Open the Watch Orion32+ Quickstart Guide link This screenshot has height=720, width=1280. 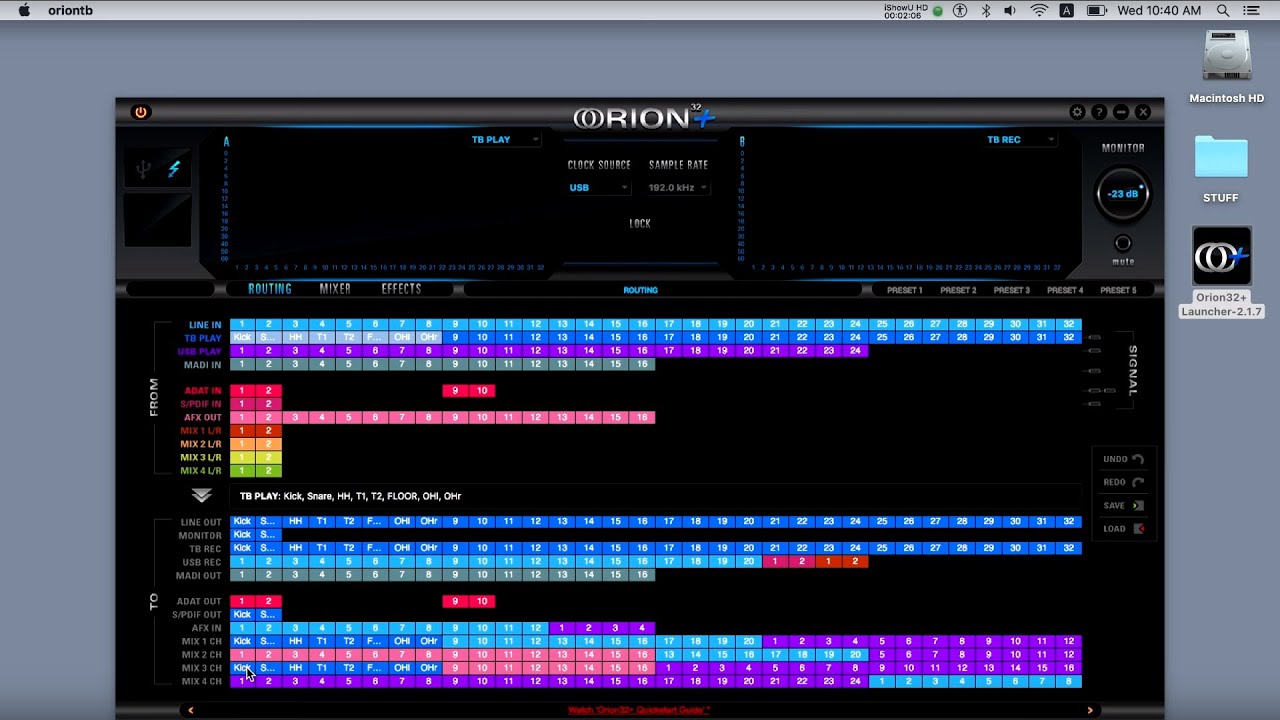pos(639,710)
